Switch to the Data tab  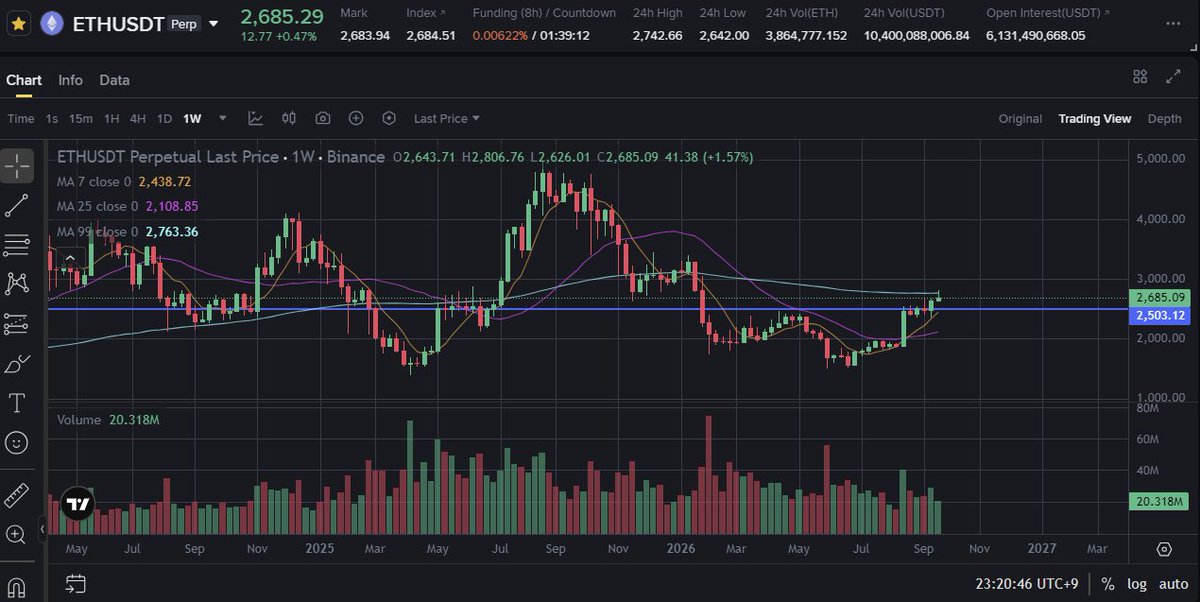tap(114, 80)
